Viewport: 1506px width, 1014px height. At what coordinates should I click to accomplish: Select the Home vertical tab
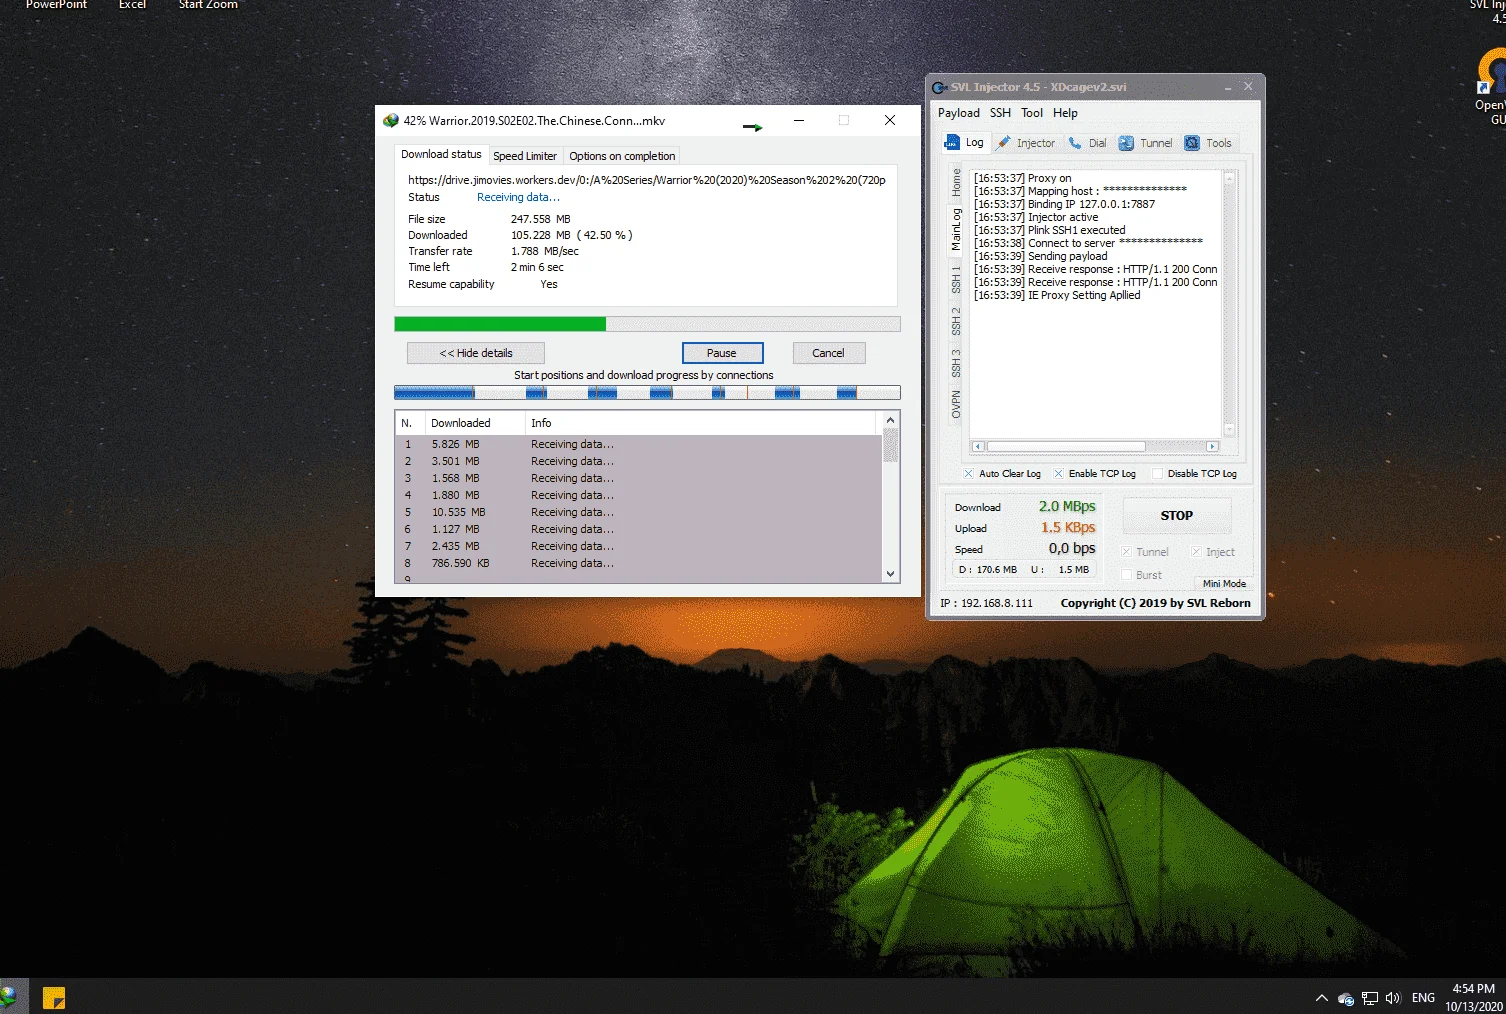point(956,182)
